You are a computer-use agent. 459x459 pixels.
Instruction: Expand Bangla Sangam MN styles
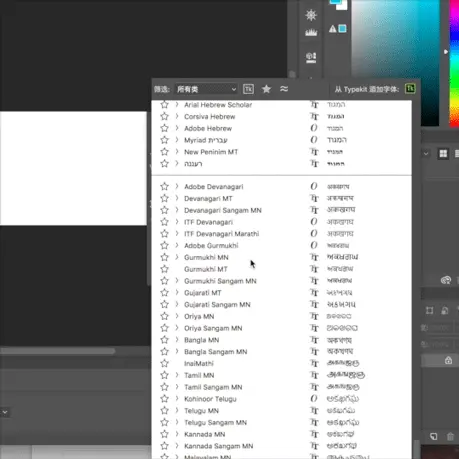[177, 351]
